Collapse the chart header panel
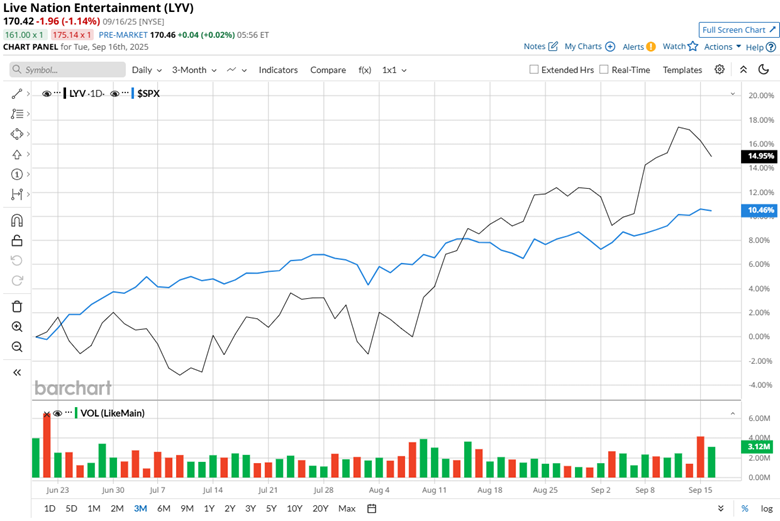Viewport: 780px width, 521px height. (743, 70)
